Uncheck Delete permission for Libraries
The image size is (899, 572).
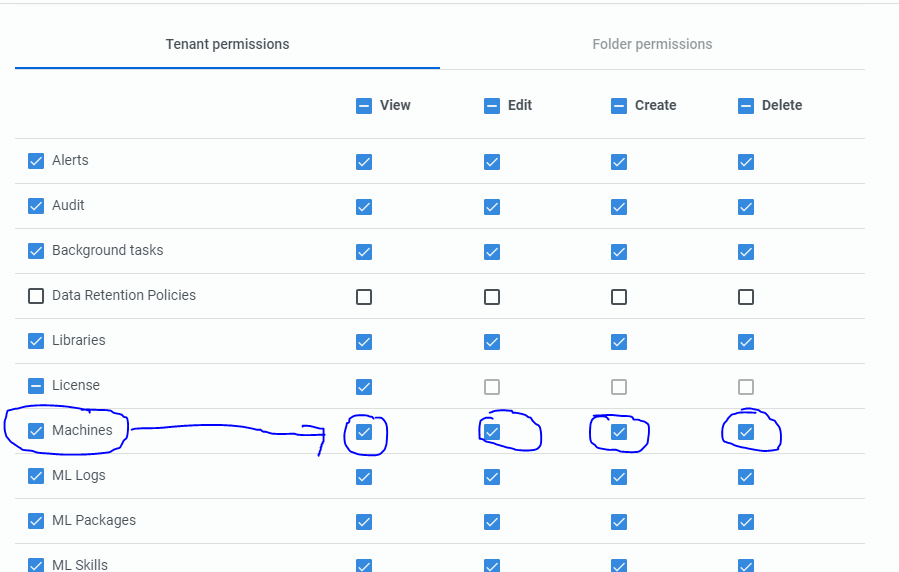coord(746,342)
